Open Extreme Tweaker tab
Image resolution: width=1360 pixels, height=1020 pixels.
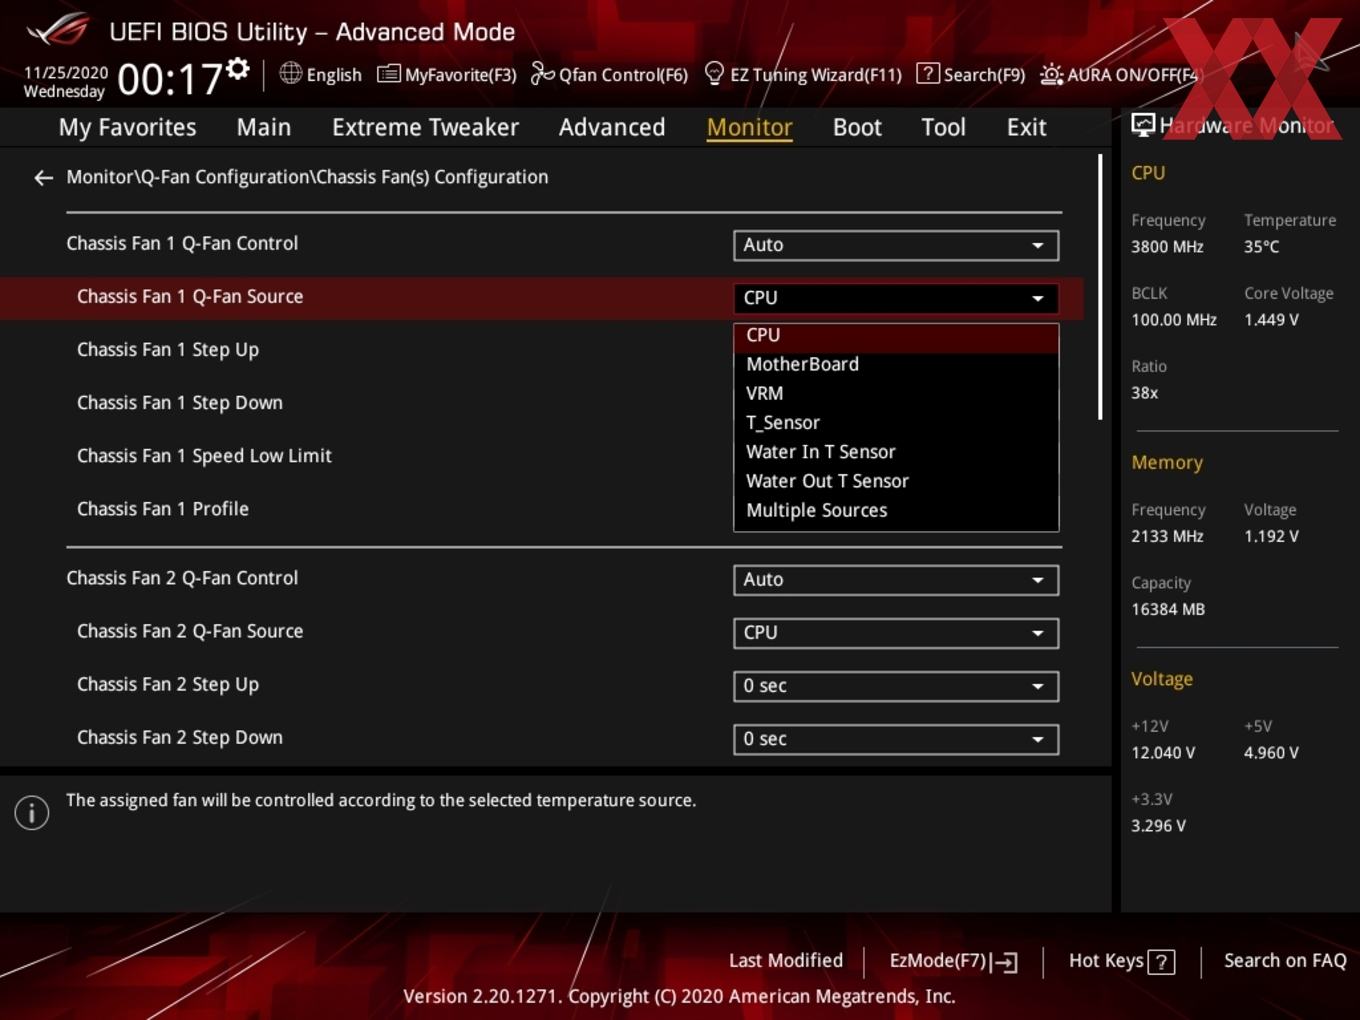click(x=425, y=127)
